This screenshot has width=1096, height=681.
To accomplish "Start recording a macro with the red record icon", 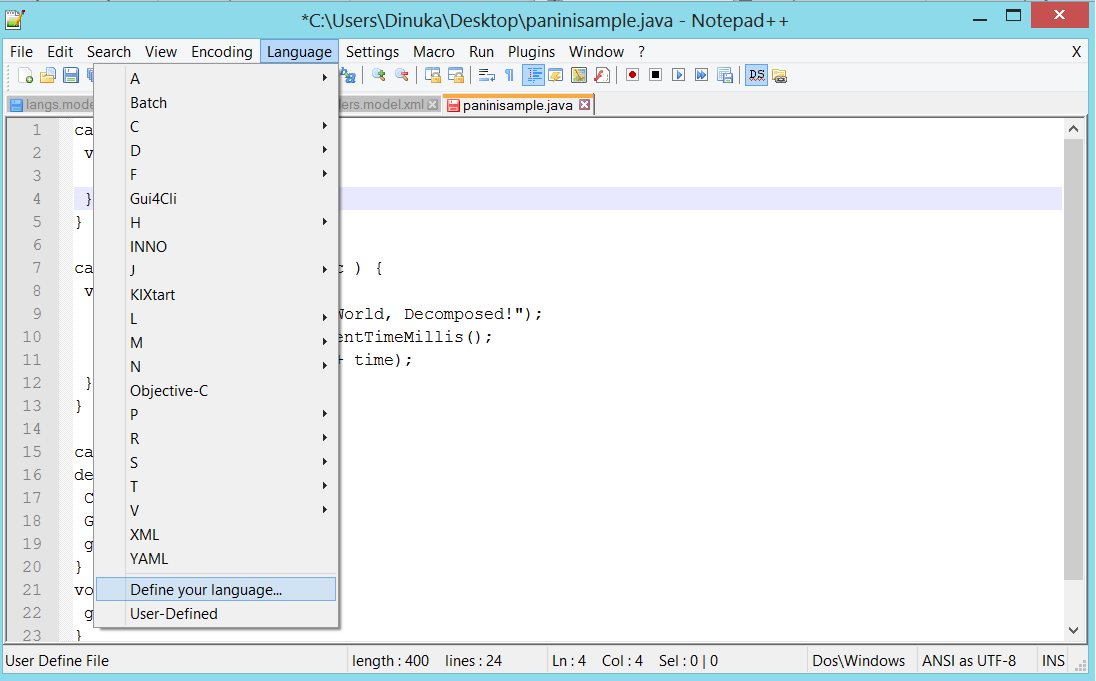I will click(x=632, y=74).
